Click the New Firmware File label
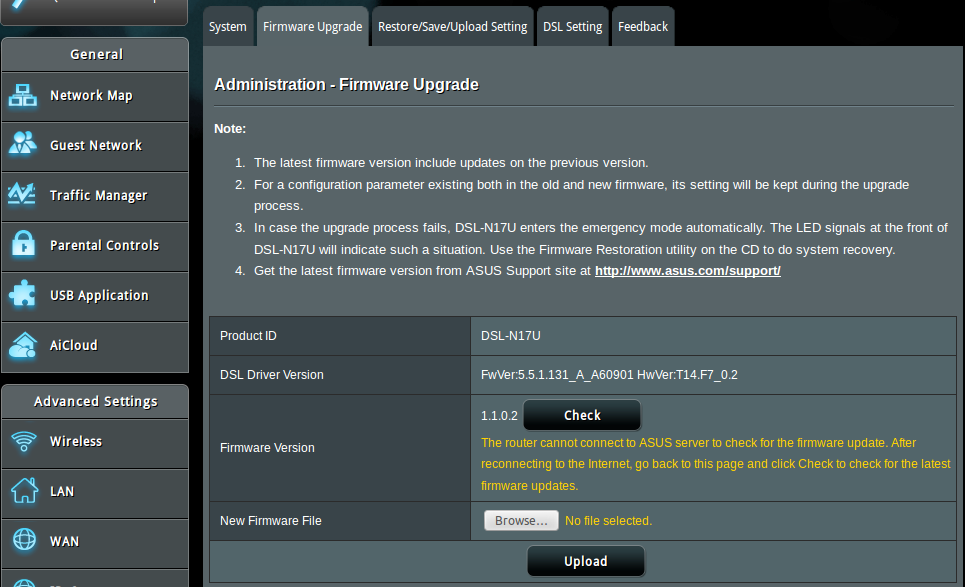This screenshot has width=965, height=587. [x=271, y=521]
